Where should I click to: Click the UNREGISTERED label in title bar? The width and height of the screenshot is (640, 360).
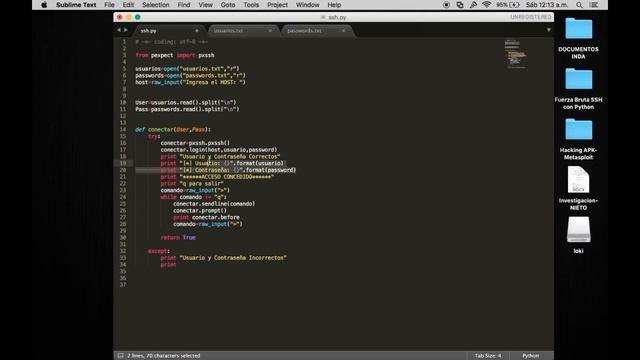click(x=531, y=17)
